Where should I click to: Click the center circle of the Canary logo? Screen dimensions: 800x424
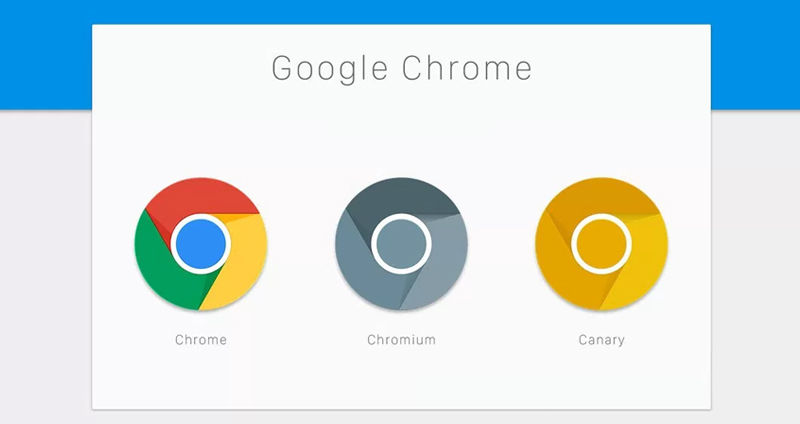(x=602, y=244)
